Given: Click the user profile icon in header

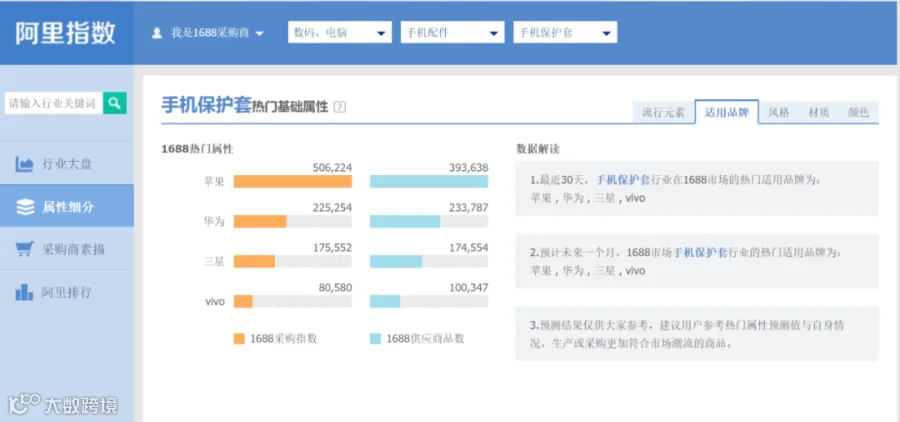Looking at the screenshot, I should tap(157, 33).
